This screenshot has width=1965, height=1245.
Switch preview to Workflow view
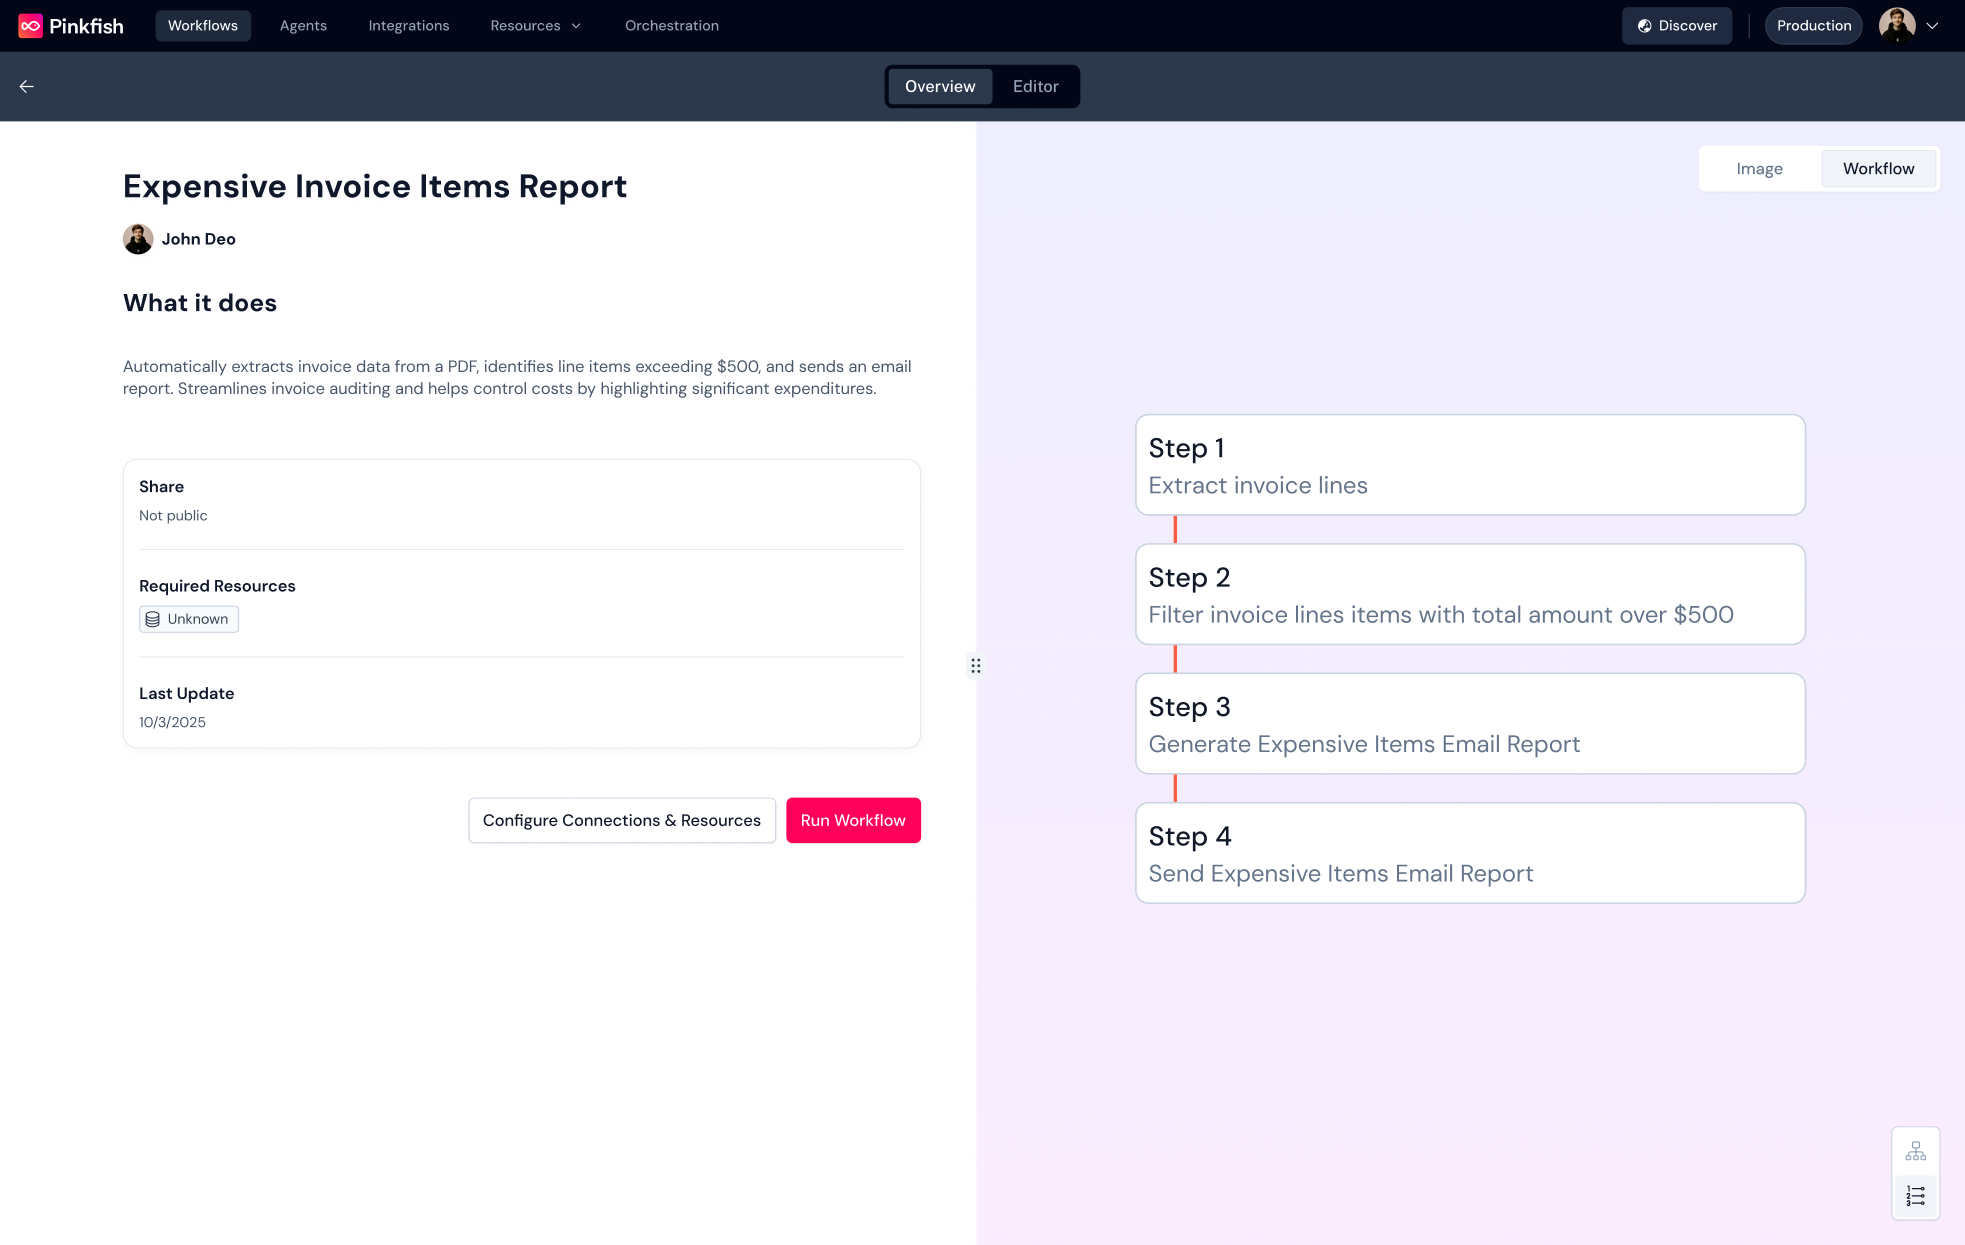tap(1878, 169)
